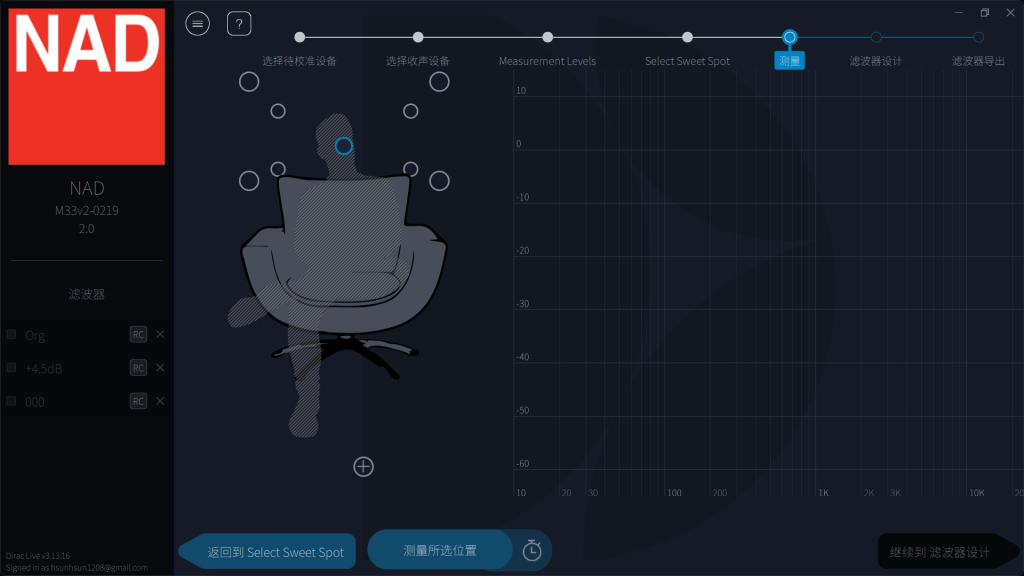
Task: Click the RC badge on +4.5dB filter
Action: coord(138,368)
